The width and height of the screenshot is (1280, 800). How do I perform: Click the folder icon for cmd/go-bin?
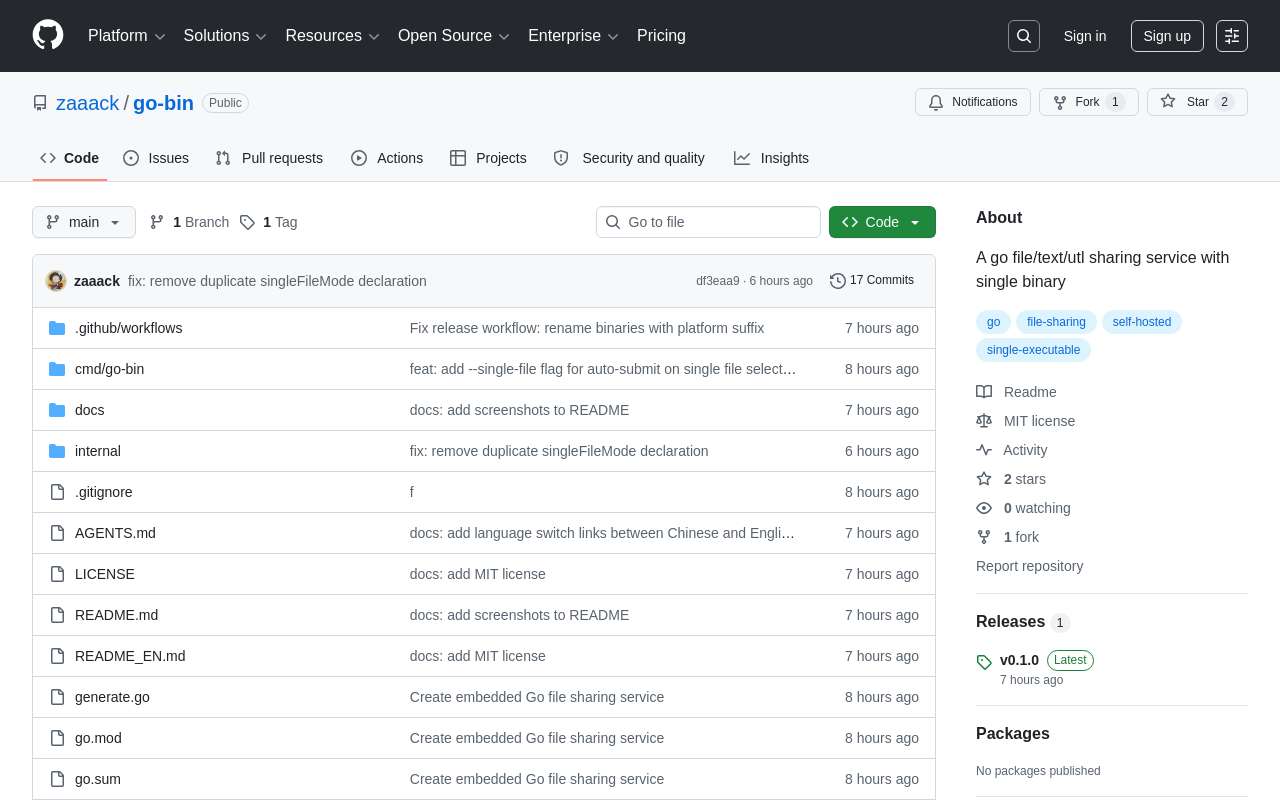57,369
